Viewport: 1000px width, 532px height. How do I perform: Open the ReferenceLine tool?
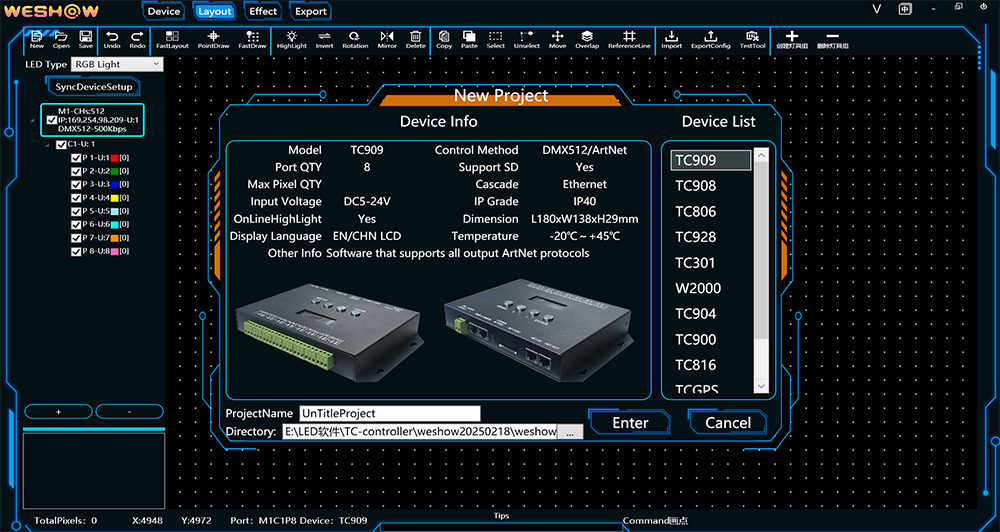tap(628, 39)
